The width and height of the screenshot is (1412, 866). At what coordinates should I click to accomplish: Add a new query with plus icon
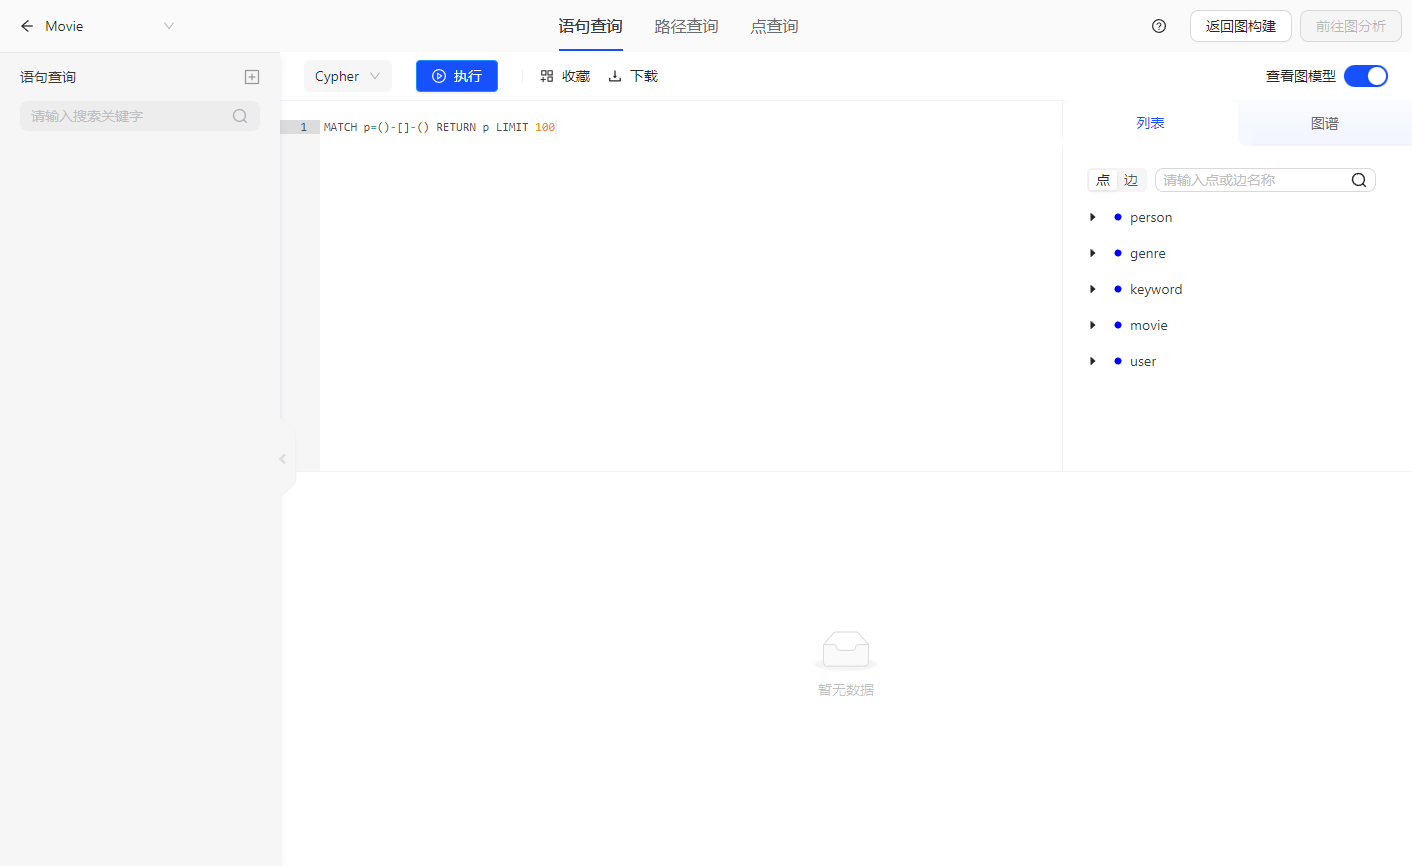(x=252, y=77)
